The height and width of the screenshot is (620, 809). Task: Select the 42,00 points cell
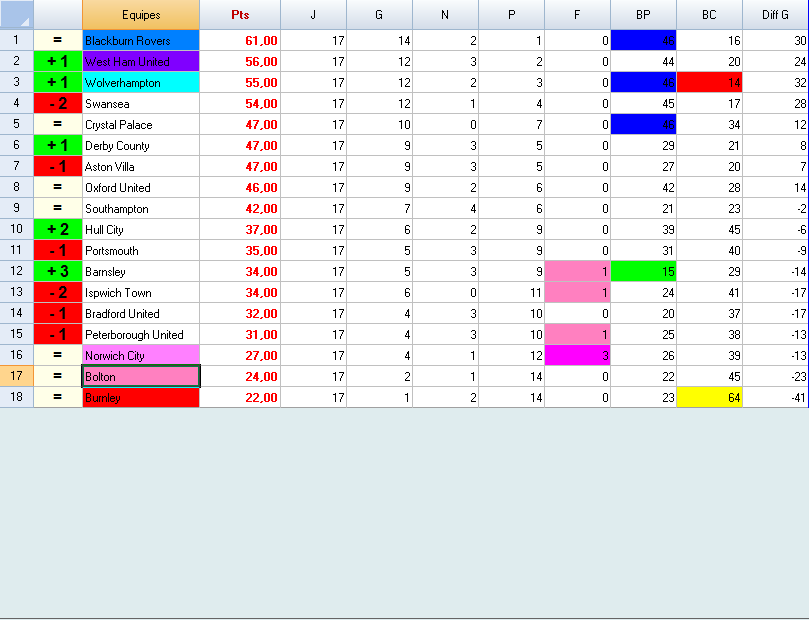point(240,208)
